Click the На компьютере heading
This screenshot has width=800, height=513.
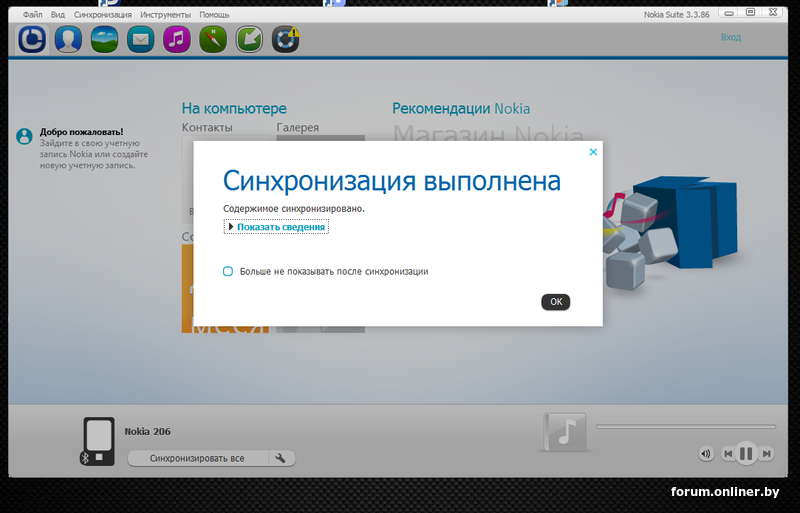click(x=234, y=108)
